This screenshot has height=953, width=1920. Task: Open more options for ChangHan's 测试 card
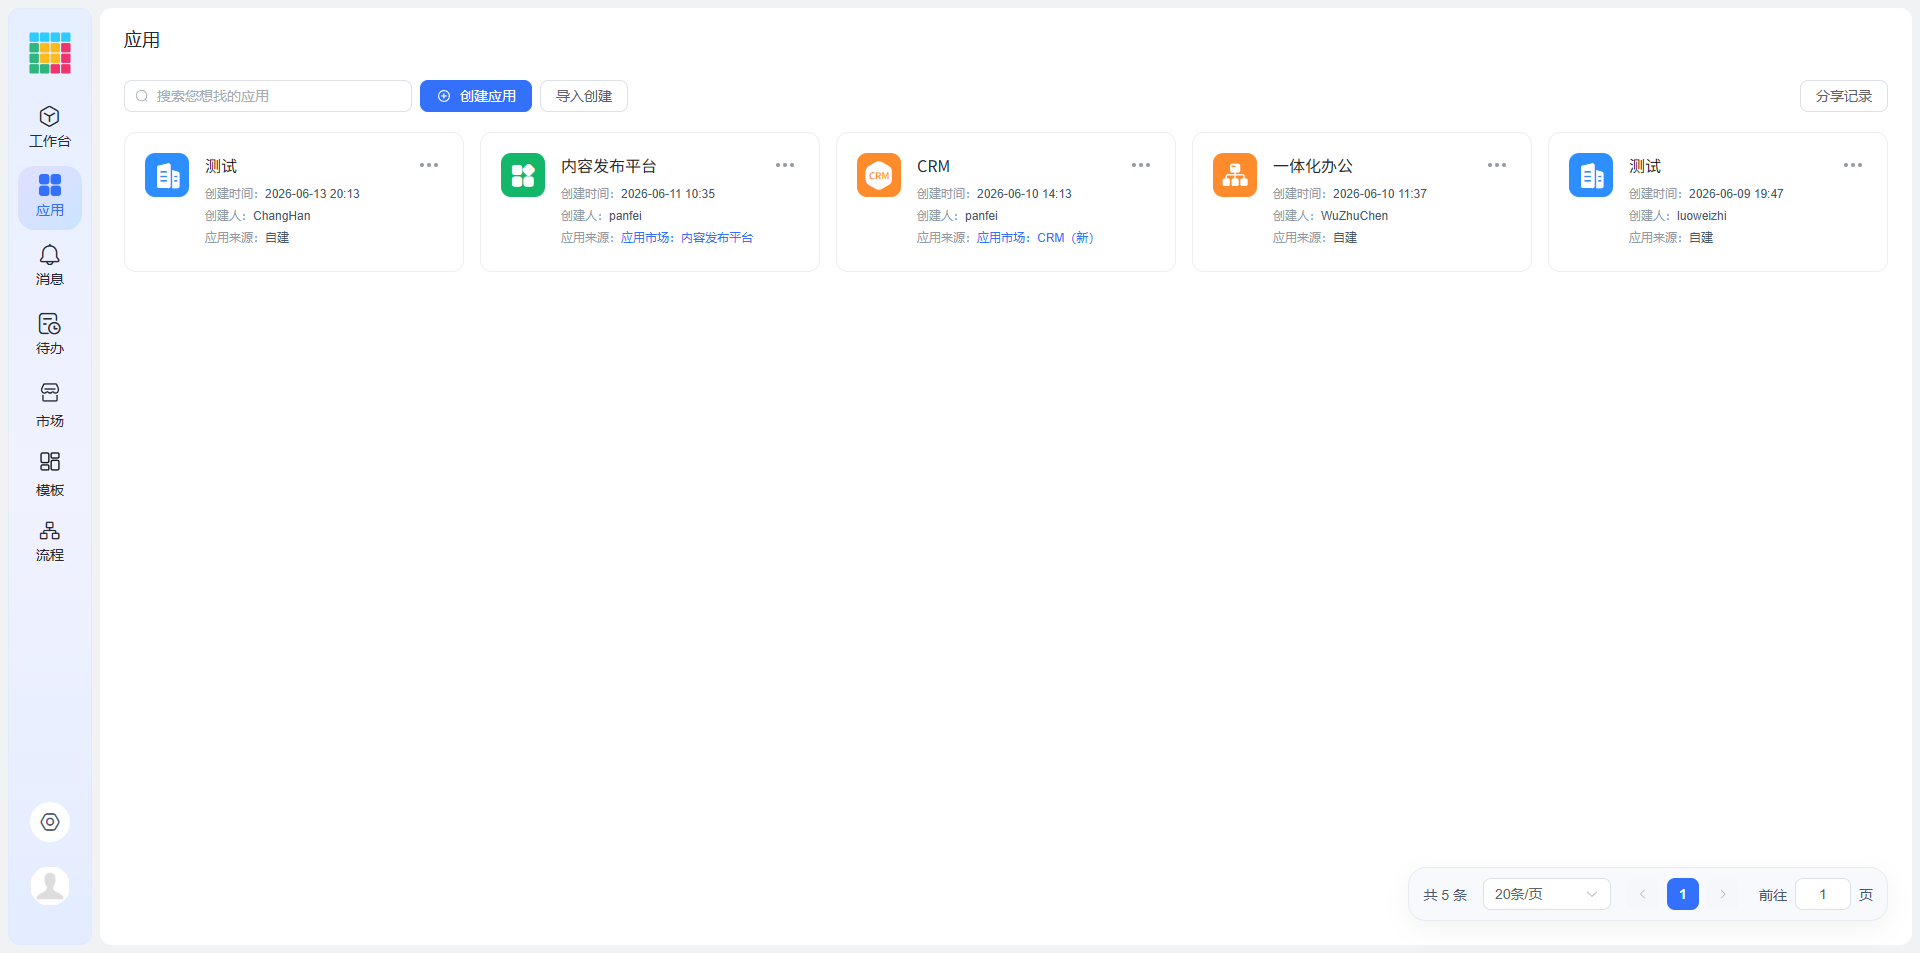click(x=429, y=165)
